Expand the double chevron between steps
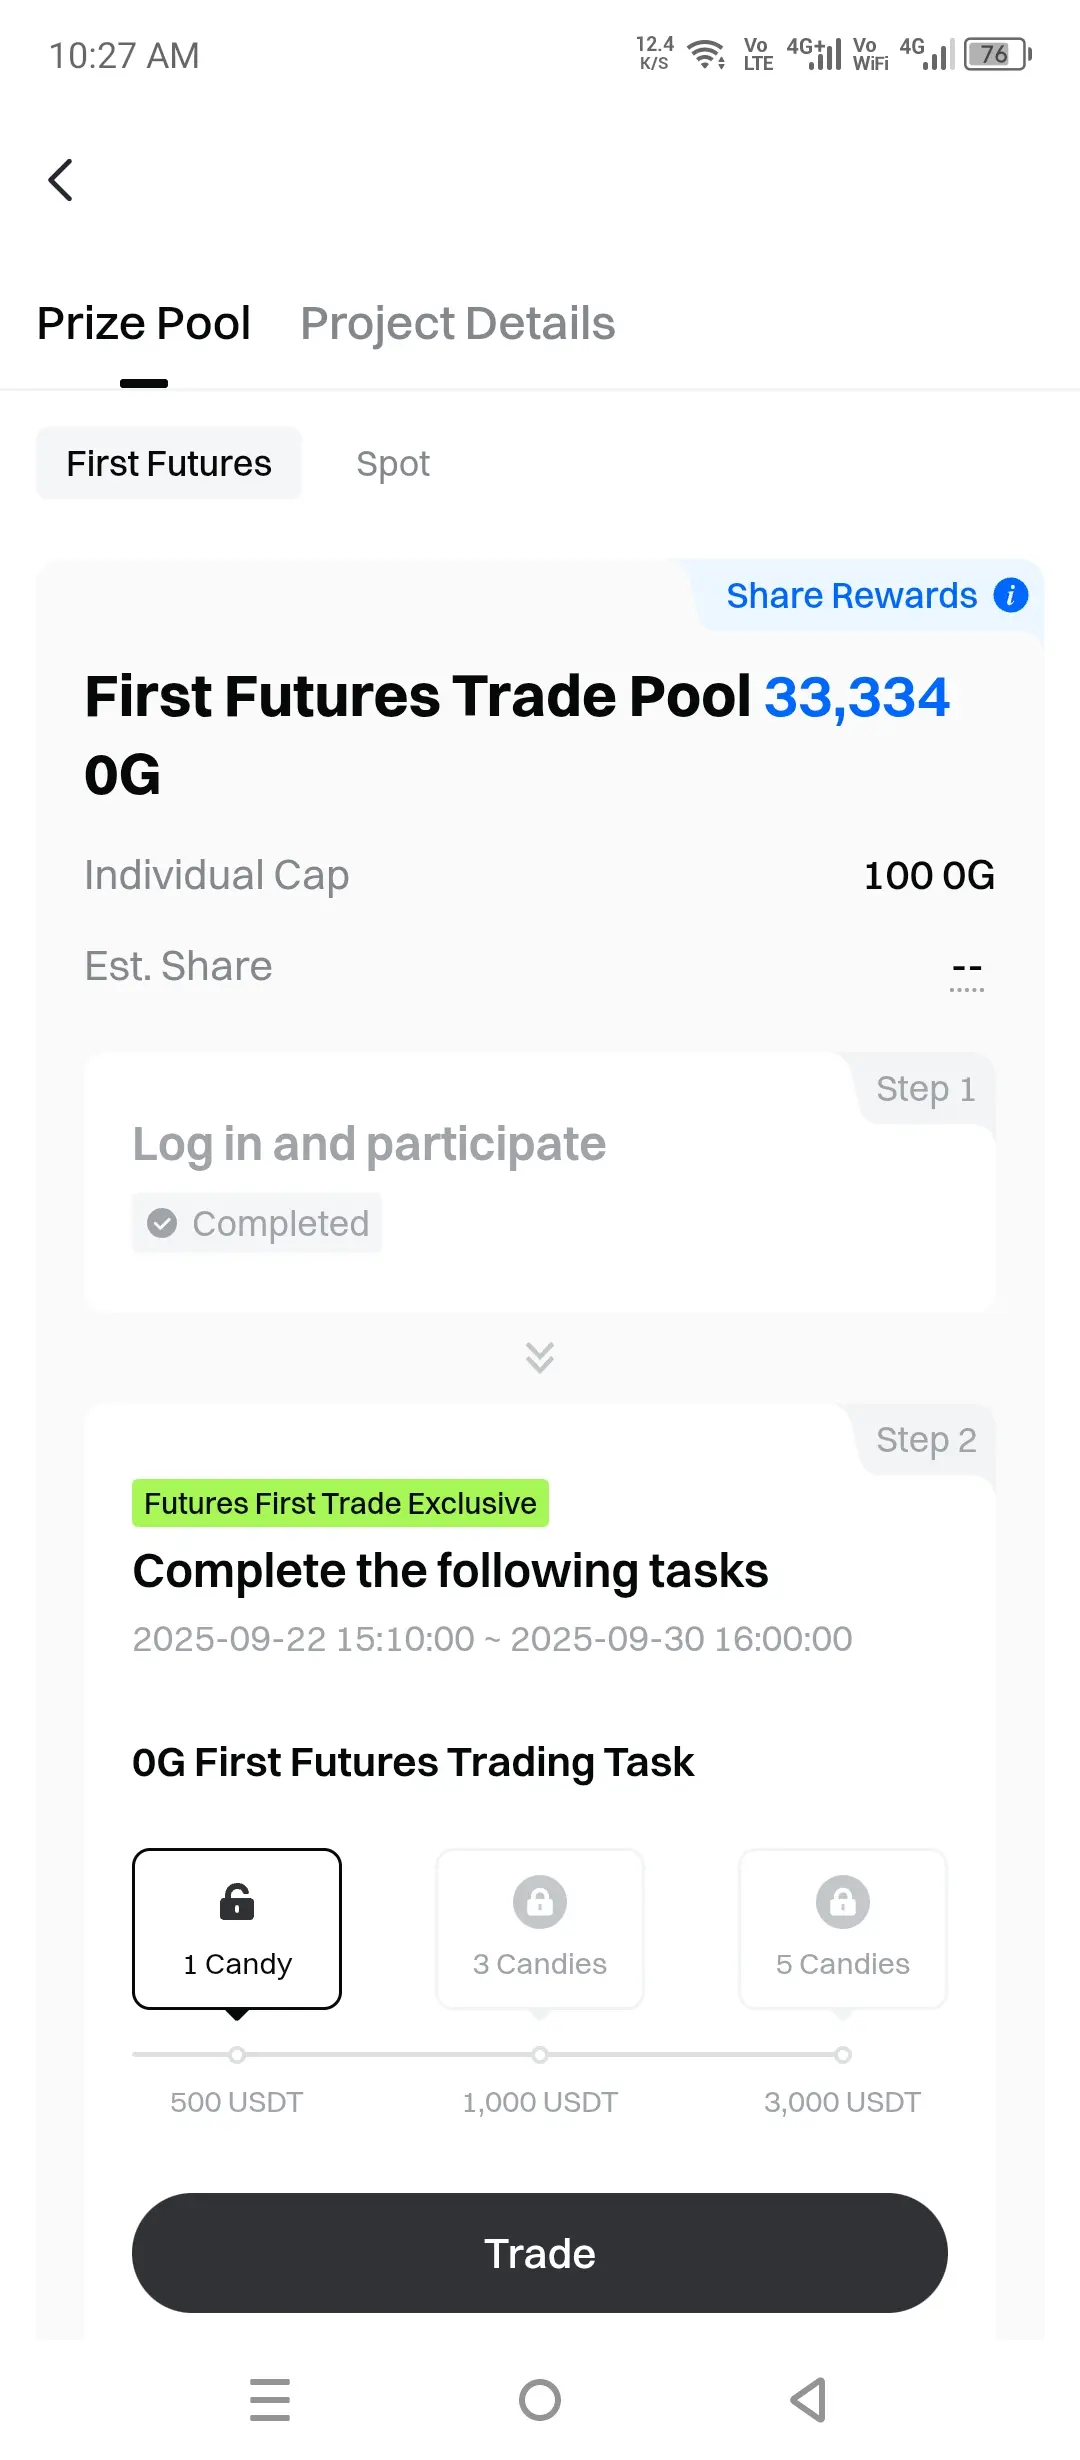Viewport: 1080px width, 2460px height. [540, 1357]
